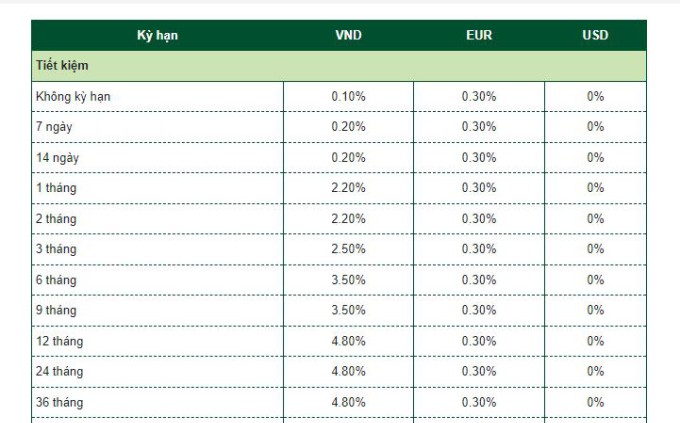This screenshot has height=423, width=680.
Task: Select the EUR column header
Action: pos(479,36)
